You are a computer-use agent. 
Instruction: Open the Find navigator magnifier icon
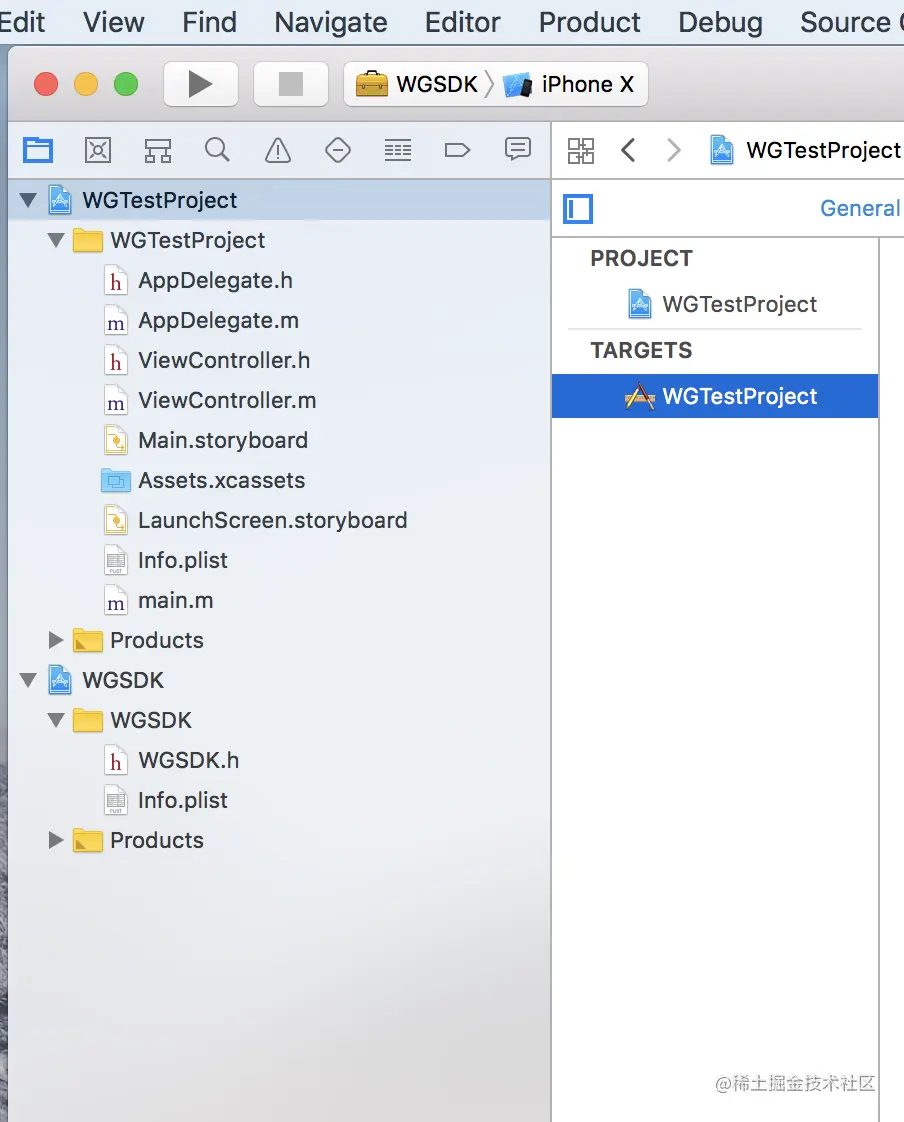click(218, 150)
